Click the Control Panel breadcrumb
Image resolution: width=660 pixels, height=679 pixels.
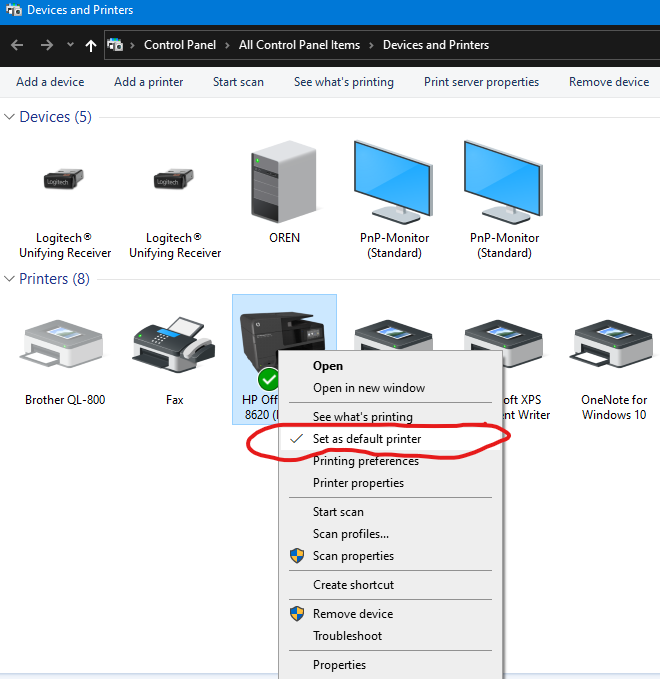pyautogui.click(x=180, y=45)
